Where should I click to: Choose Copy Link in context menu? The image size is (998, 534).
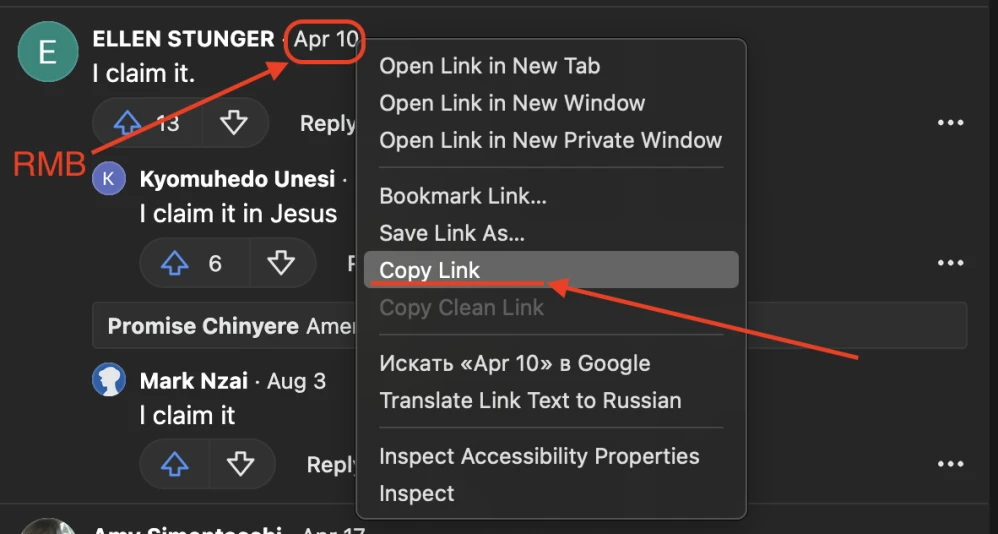(430, 270)
